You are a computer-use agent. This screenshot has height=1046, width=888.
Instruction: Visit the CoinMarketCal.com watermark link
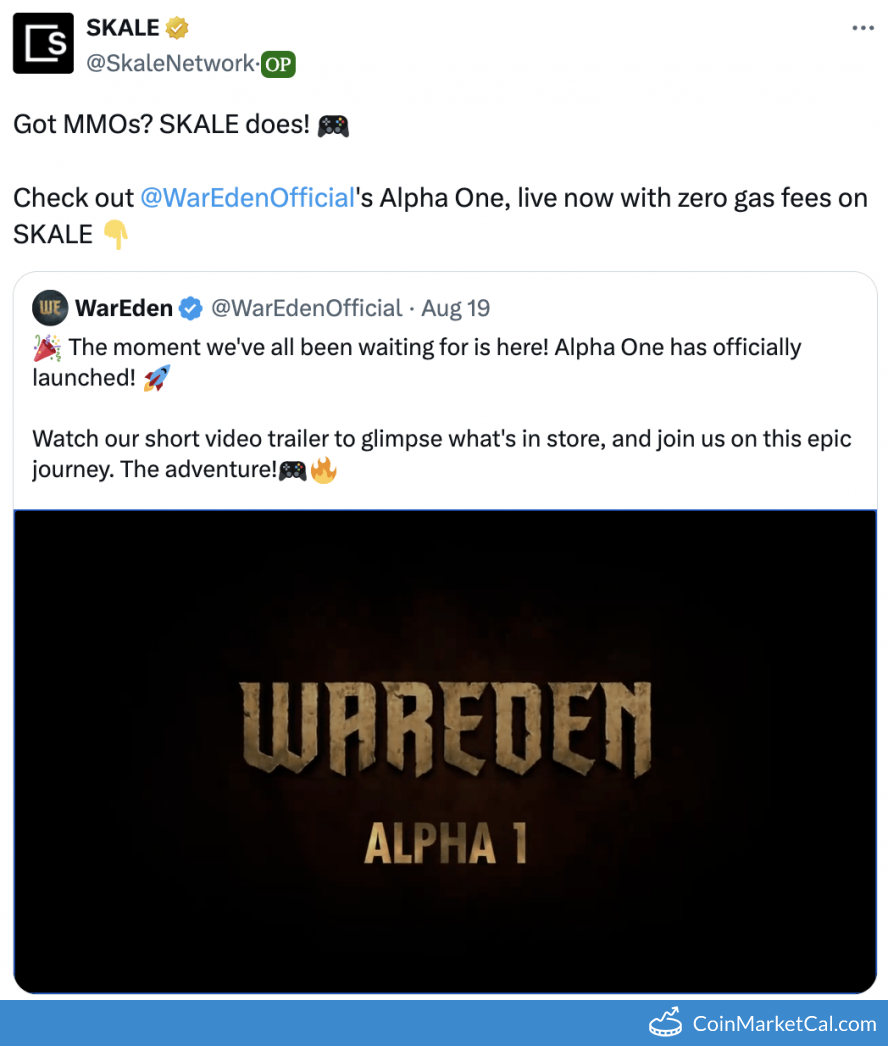763,1023
